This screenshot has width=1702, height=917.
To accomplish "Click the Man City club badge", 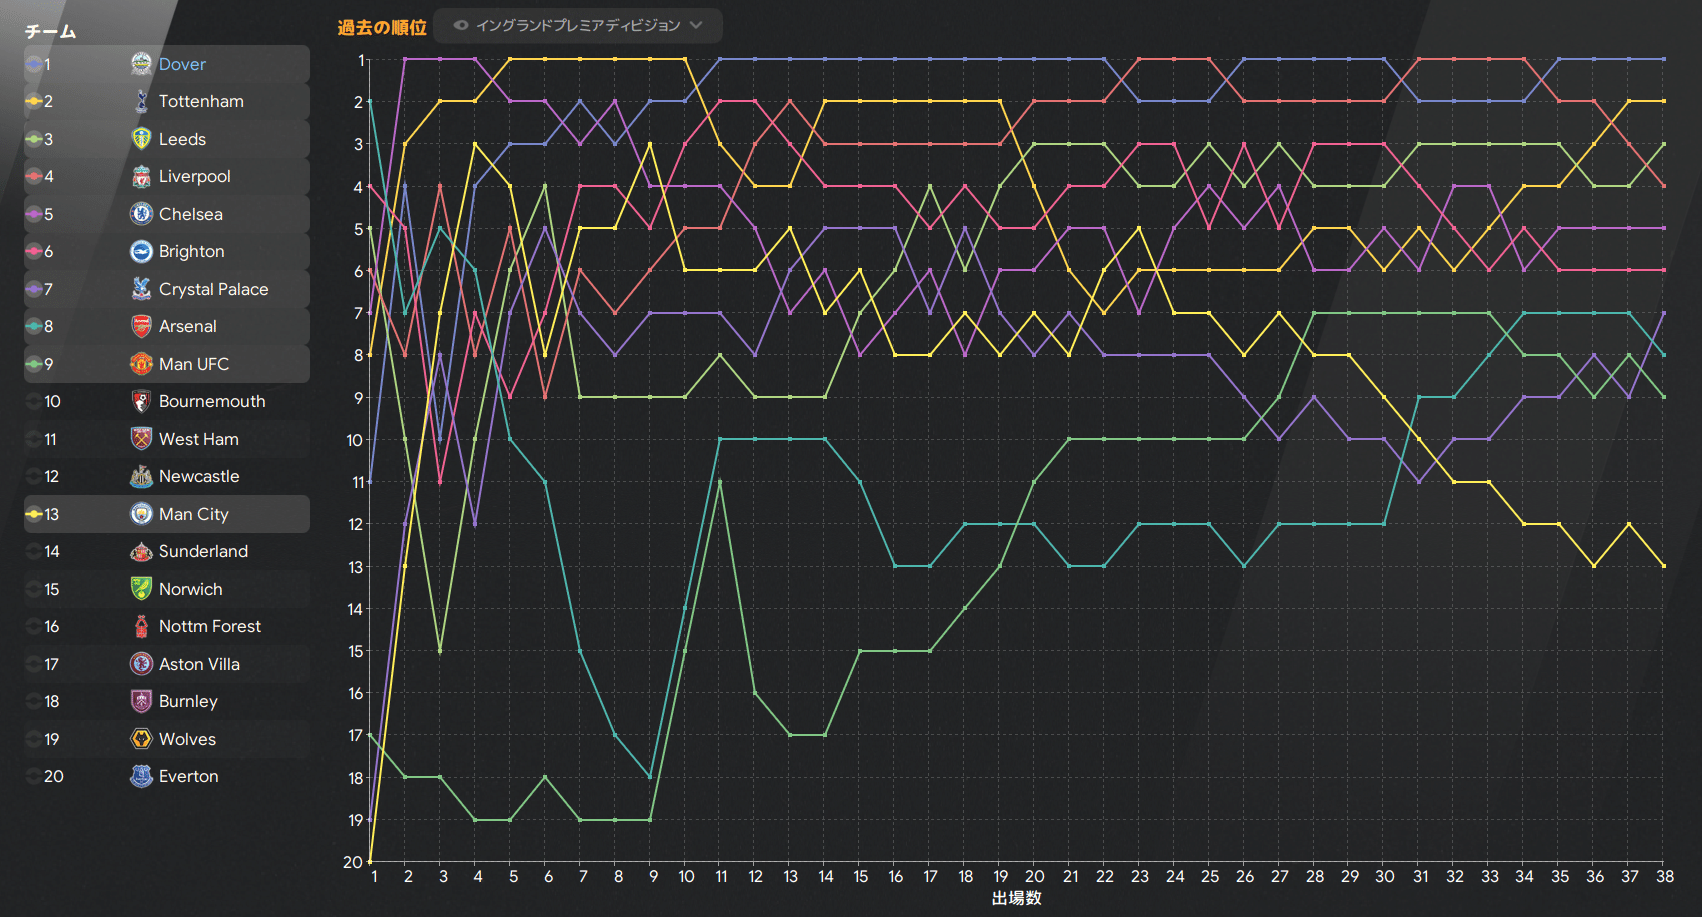I will pyautogui.click(x=141, y=514).
